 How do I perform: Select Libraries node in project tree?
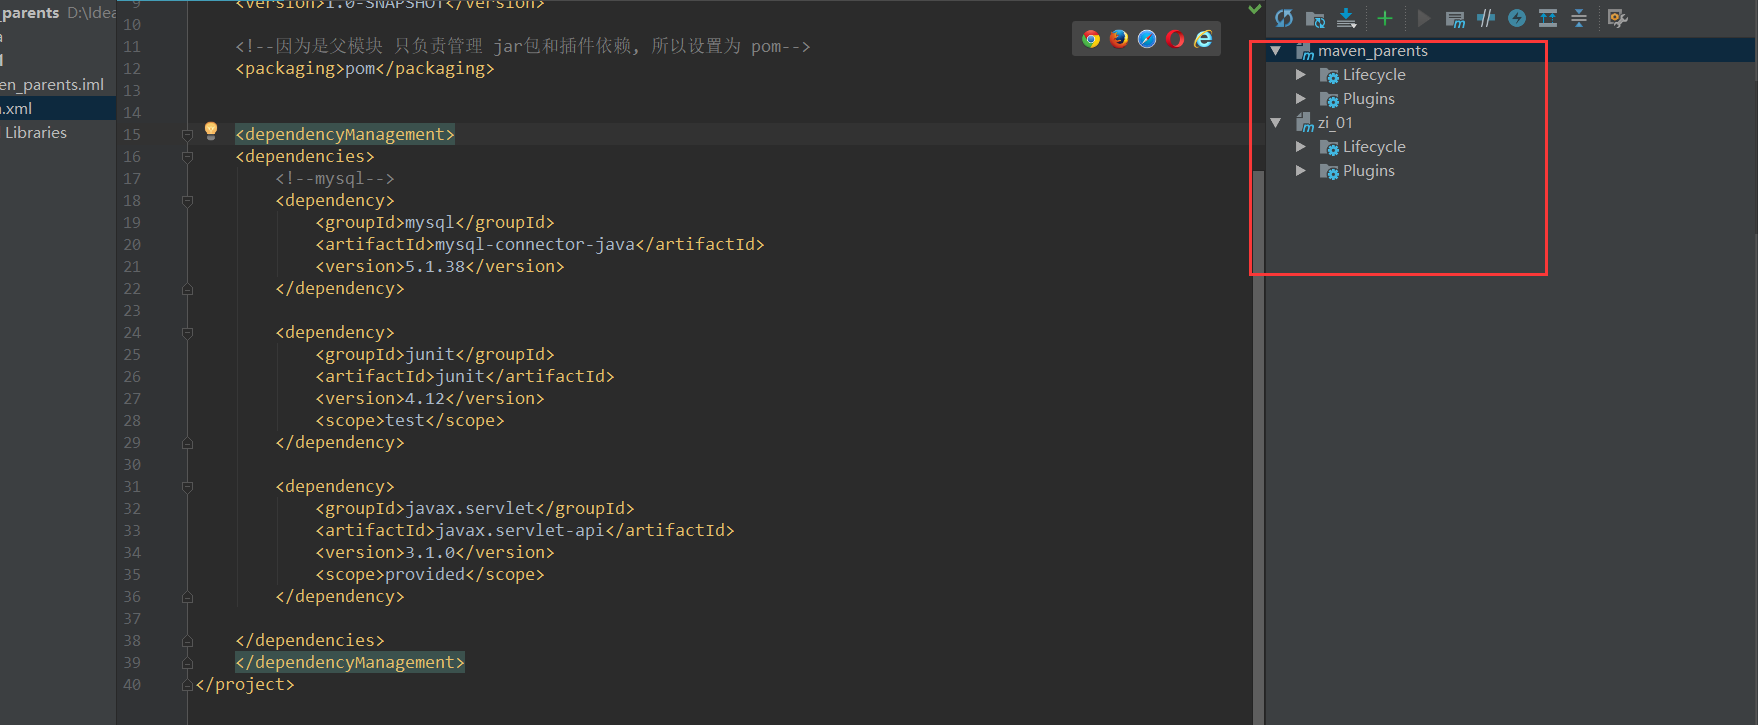(x=36, y=132)
